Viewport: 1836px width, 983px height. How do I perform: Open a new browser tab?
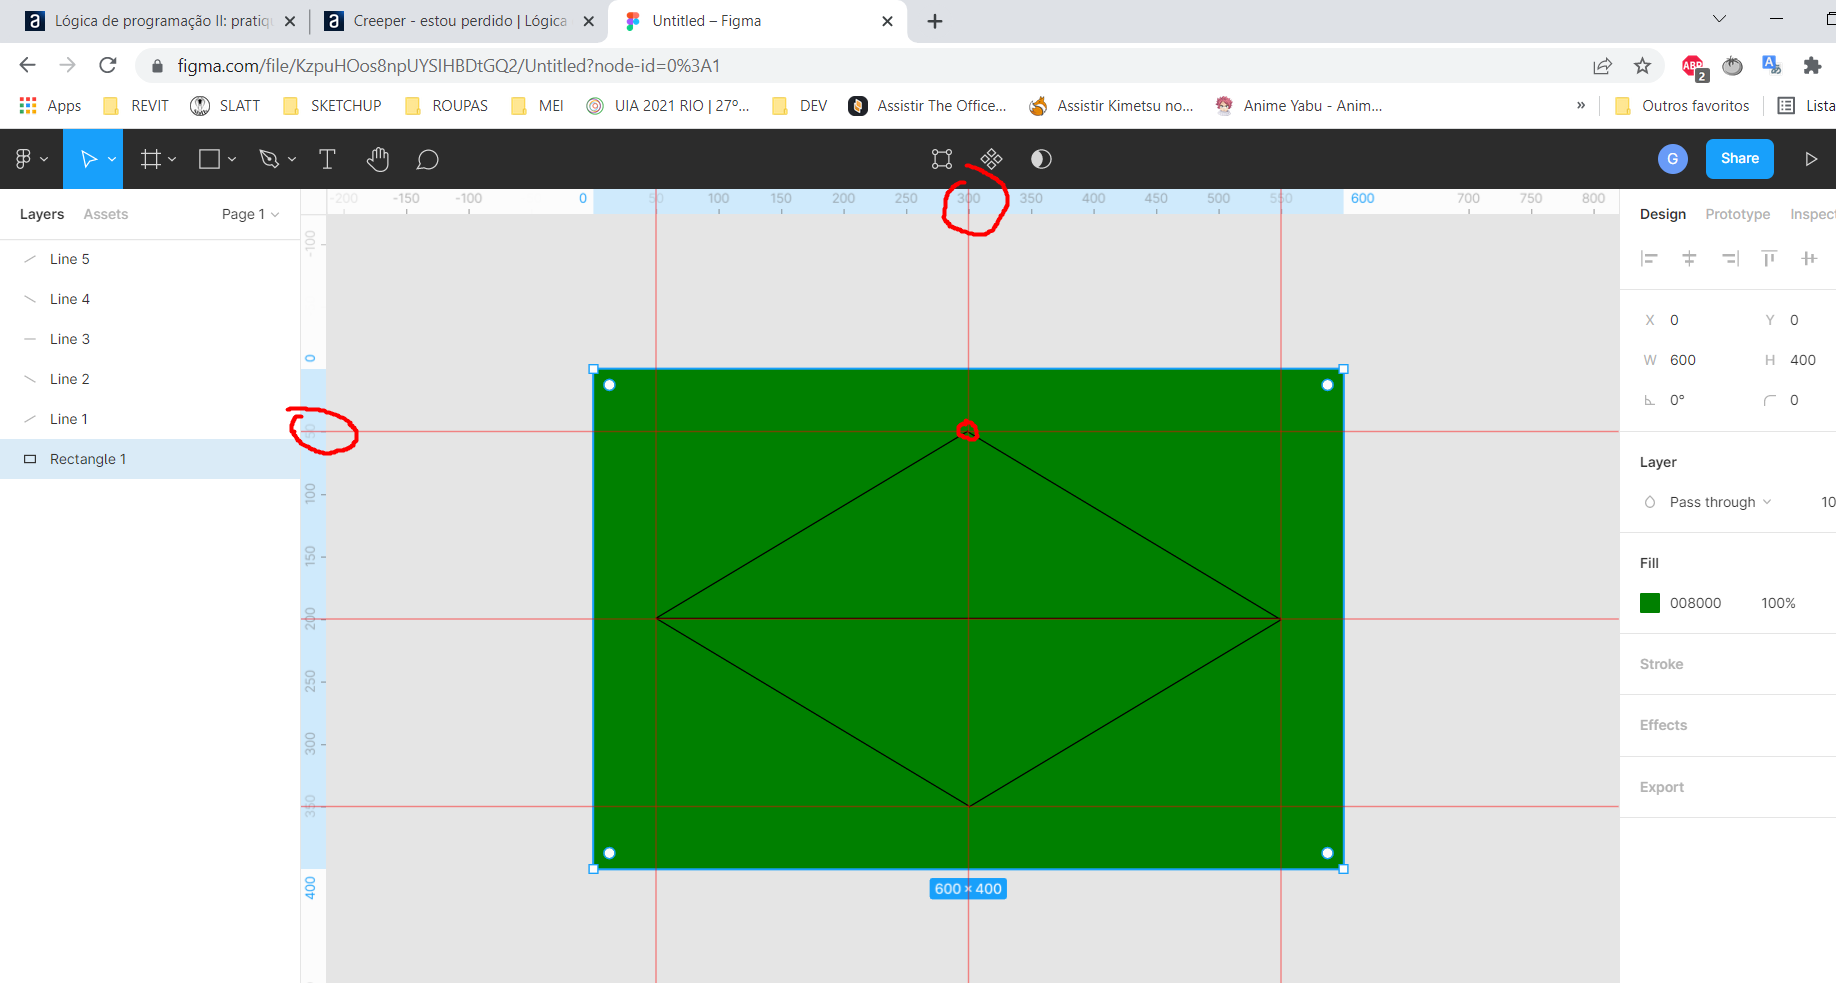(x=935, y=21)
